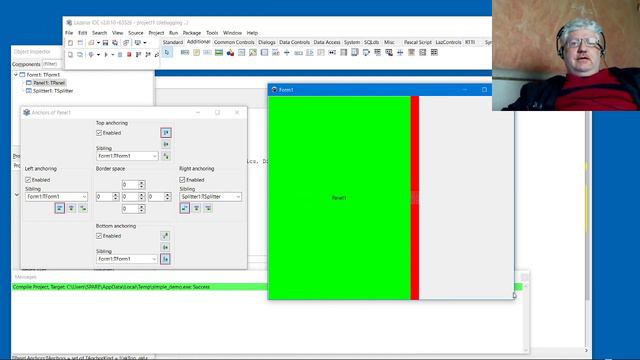Select the arrow selection tool in component palette
The width and height of the screenshot is (640, 360).
[167, 52]
